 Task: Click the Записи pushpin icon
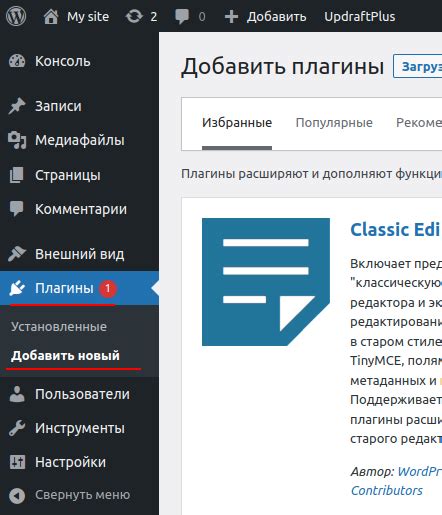pos(17,106)
